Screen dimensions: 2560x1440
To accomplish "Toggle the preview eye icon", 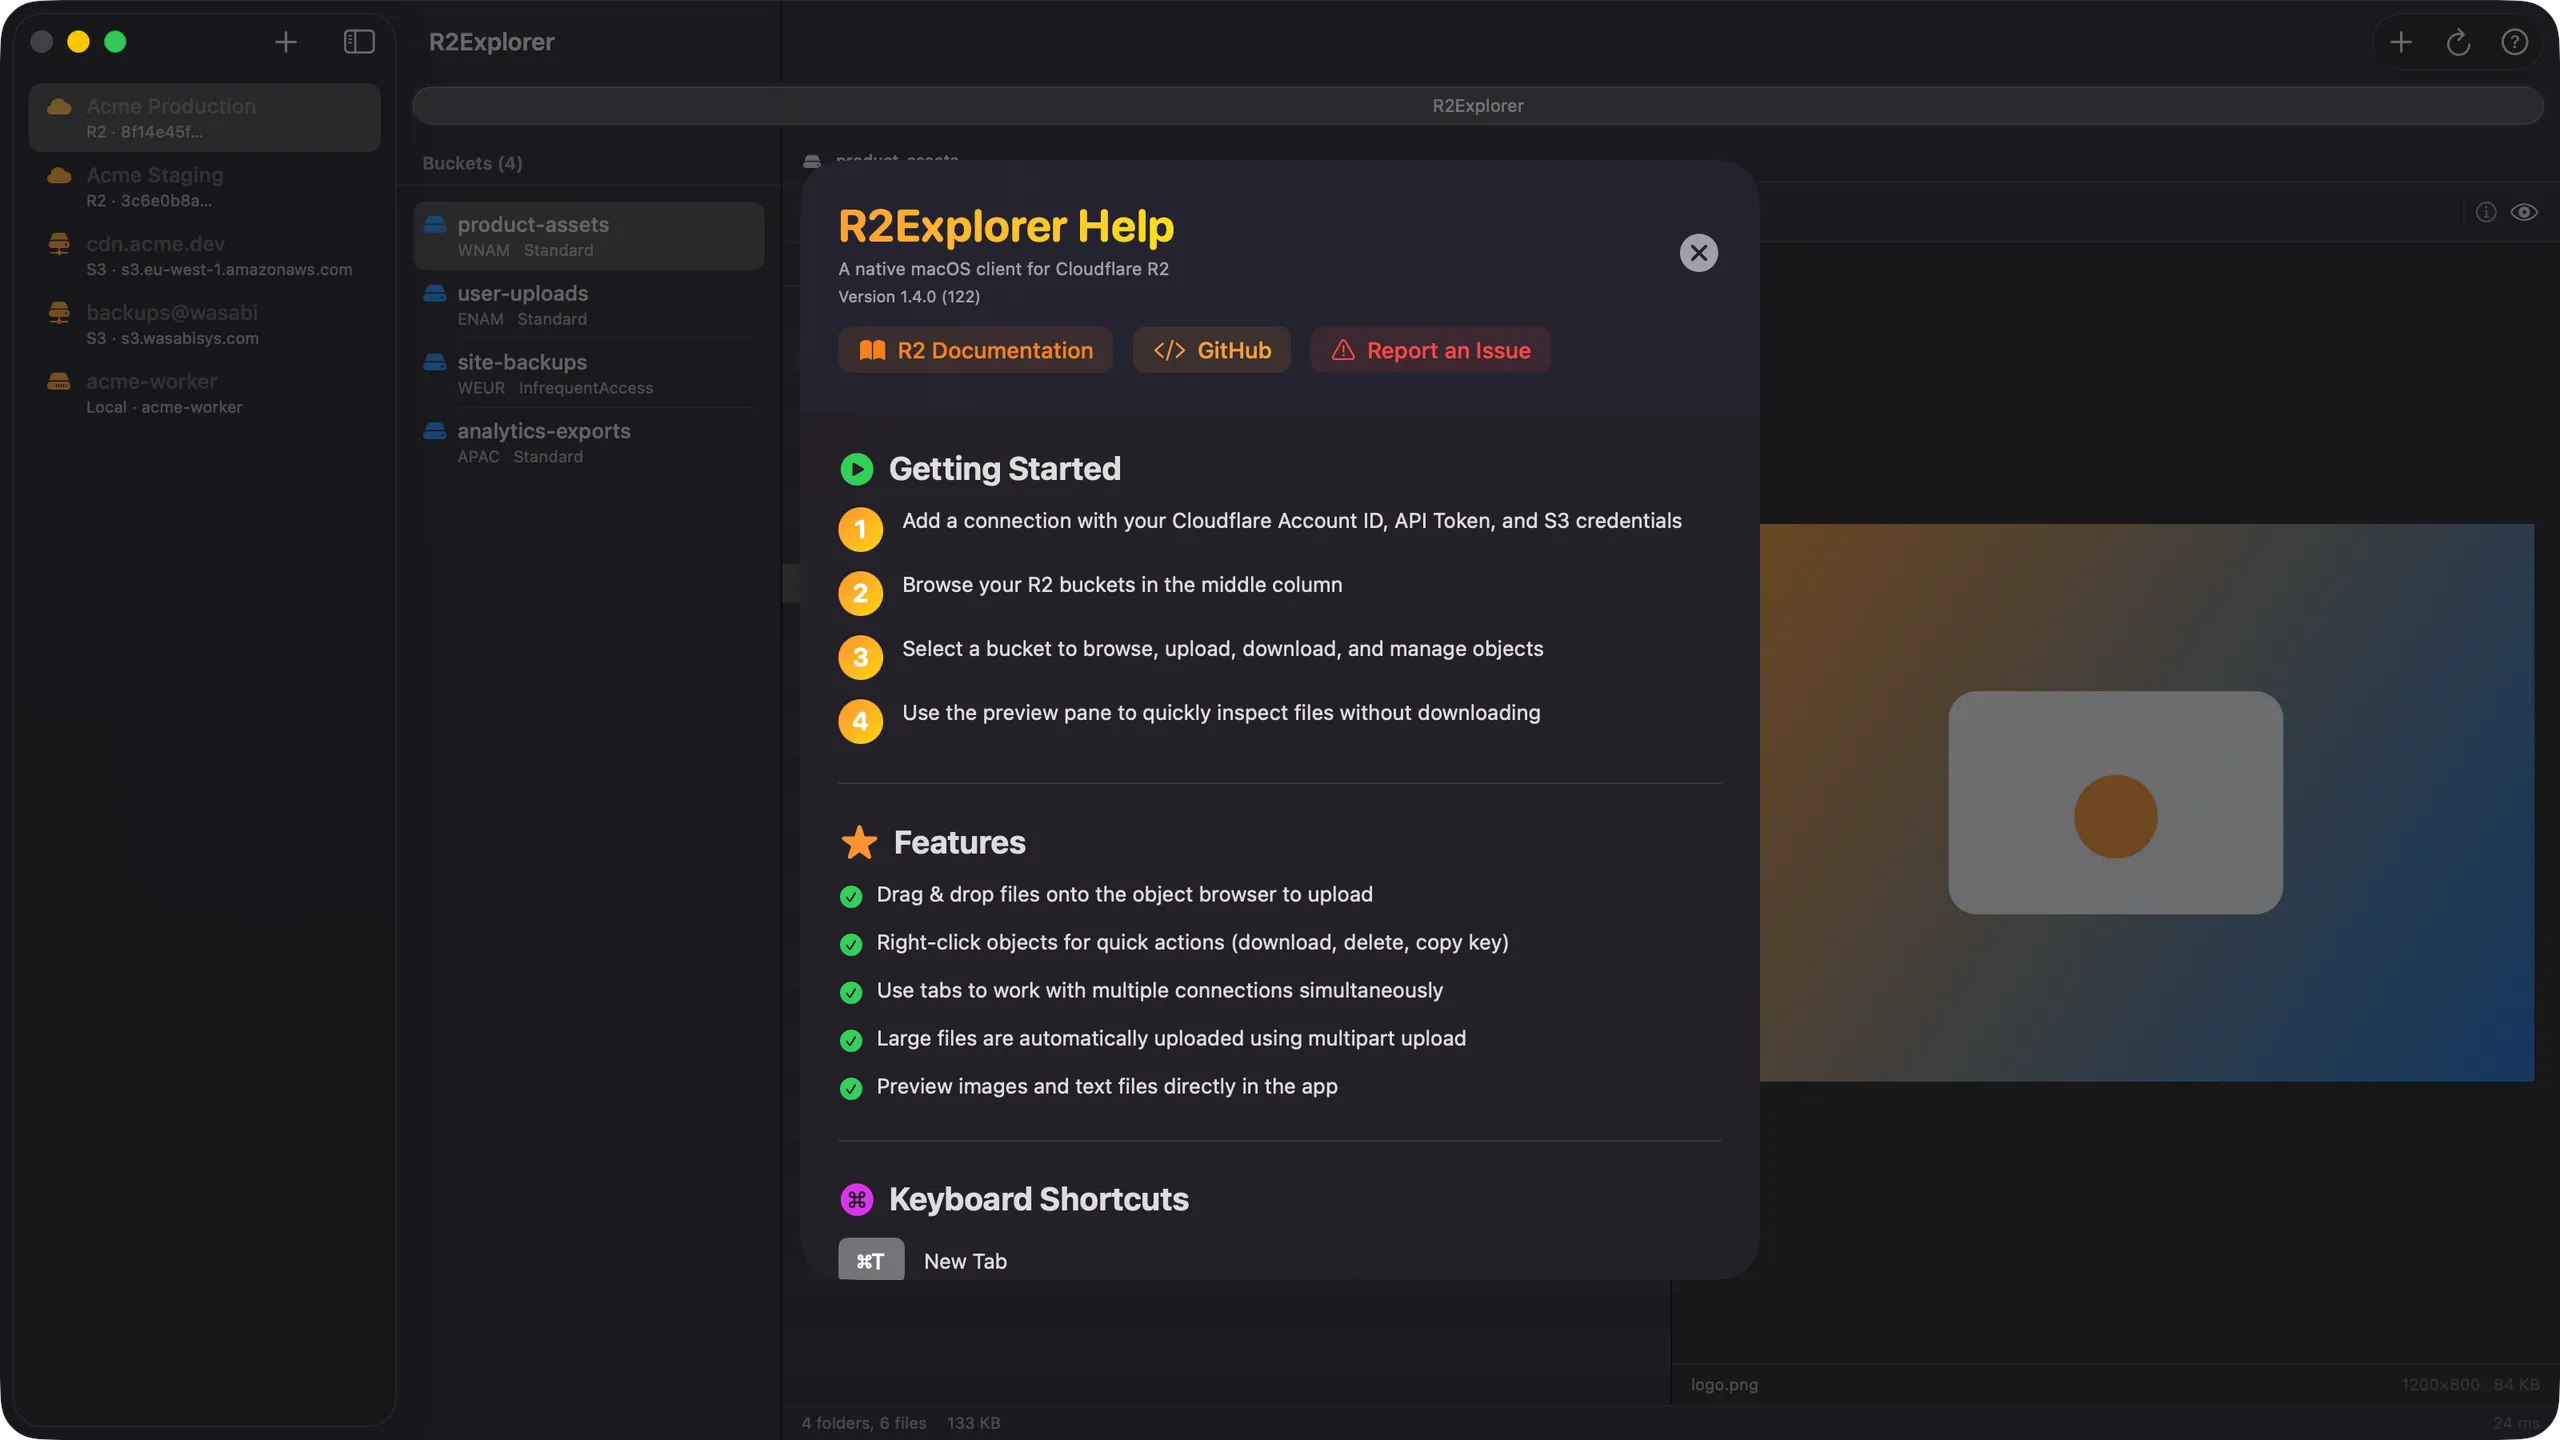I will [x=2524, y=212].
